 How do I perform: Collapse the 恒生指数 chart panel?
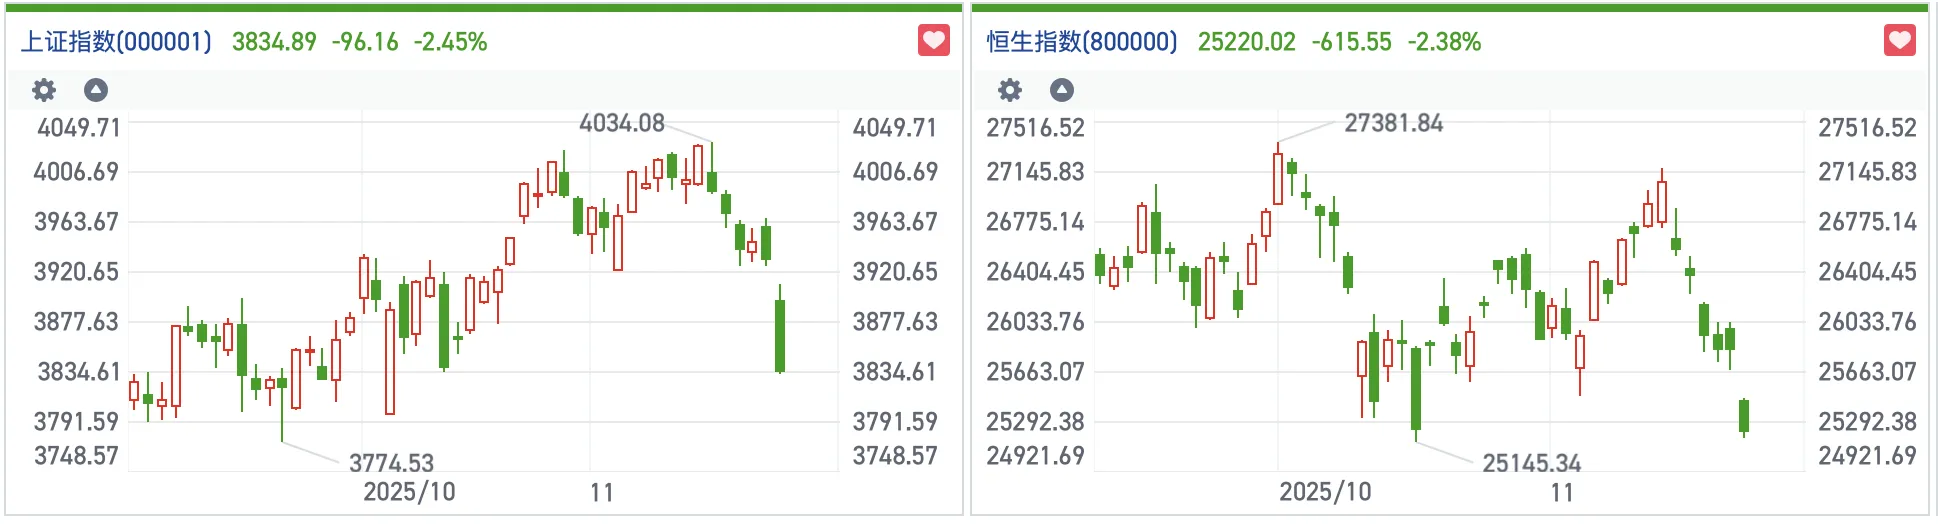(x=1062, y=90)
